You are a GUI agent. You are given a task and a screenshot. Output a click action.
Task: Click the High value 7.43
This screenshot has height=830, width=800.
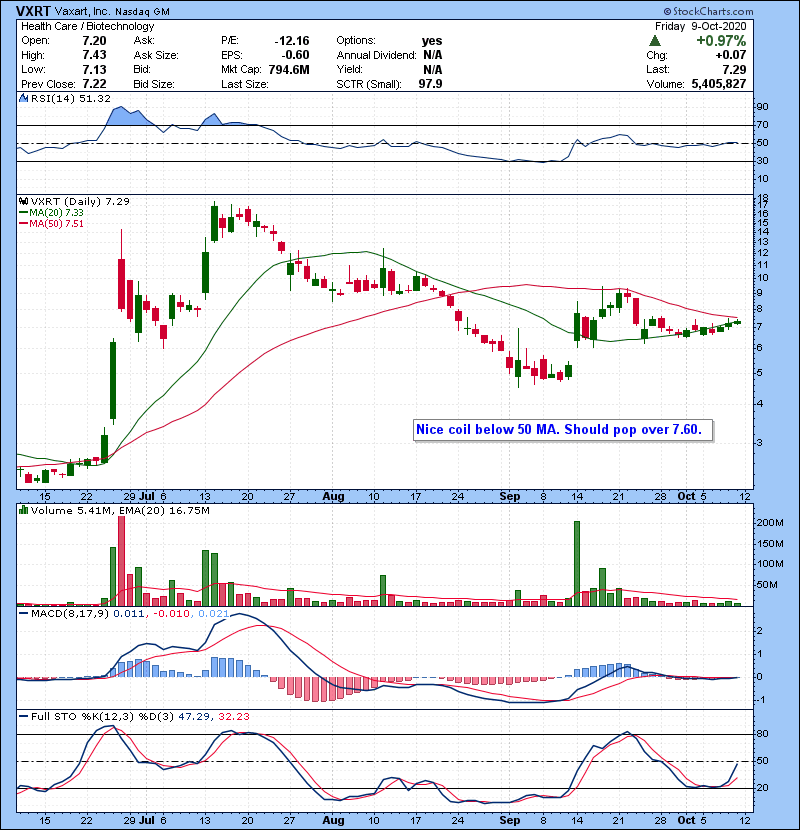[x=94, y=55]
